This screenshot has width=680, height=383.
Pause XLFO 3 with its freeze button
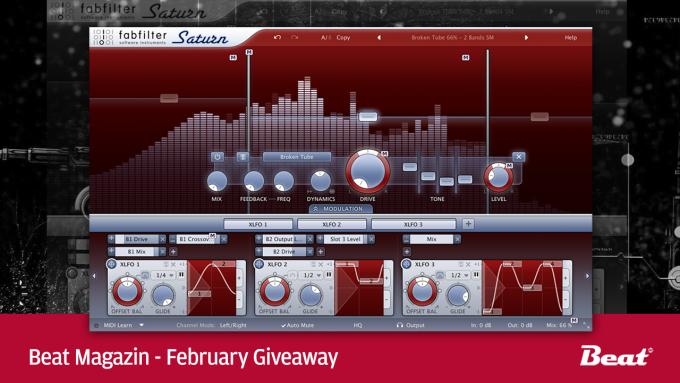(476, 275)
